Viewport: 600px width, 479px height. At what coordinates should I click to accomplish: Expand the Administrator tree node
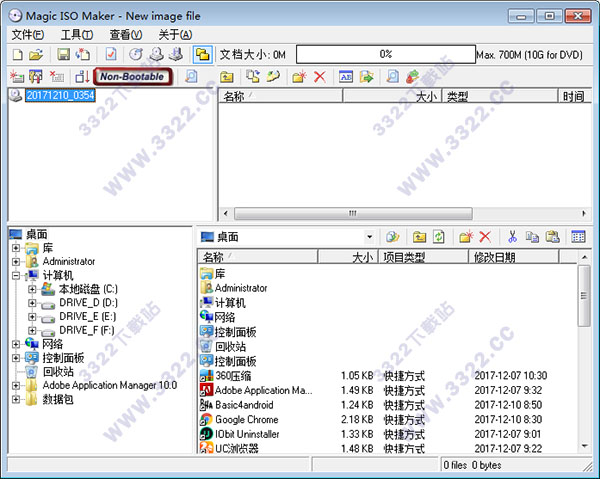click(16, 262)
